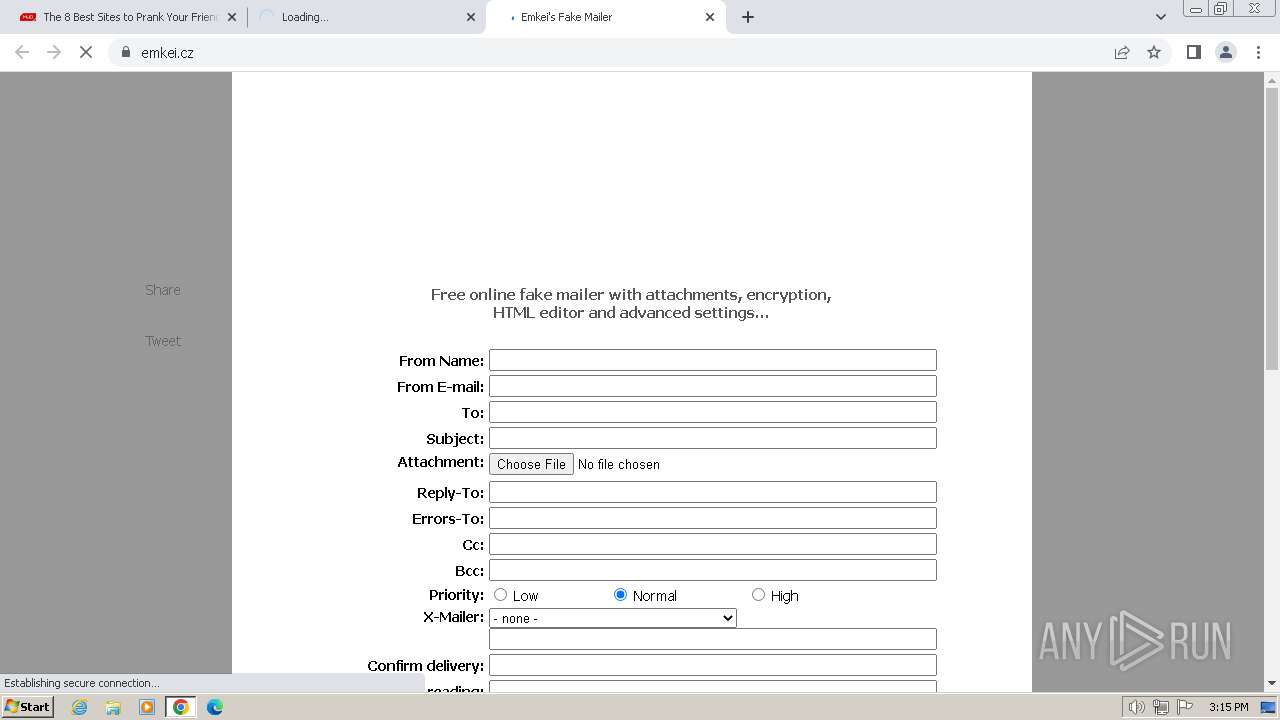Open the Windows Start button
The height and width of the screenshot is (720, 1280).
pyautogui.click(x=28, y=707)
